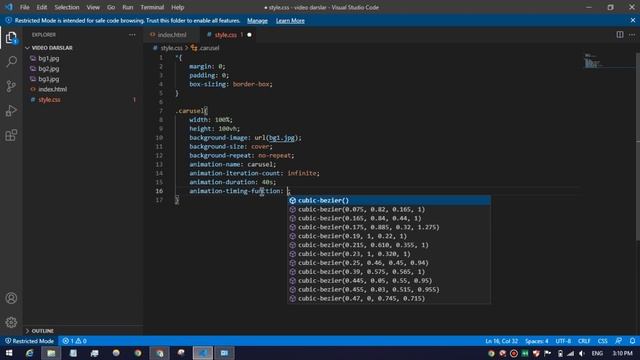Open the Edit menu
The height and width of the screenshot is (360, 640).
[42, 7]
